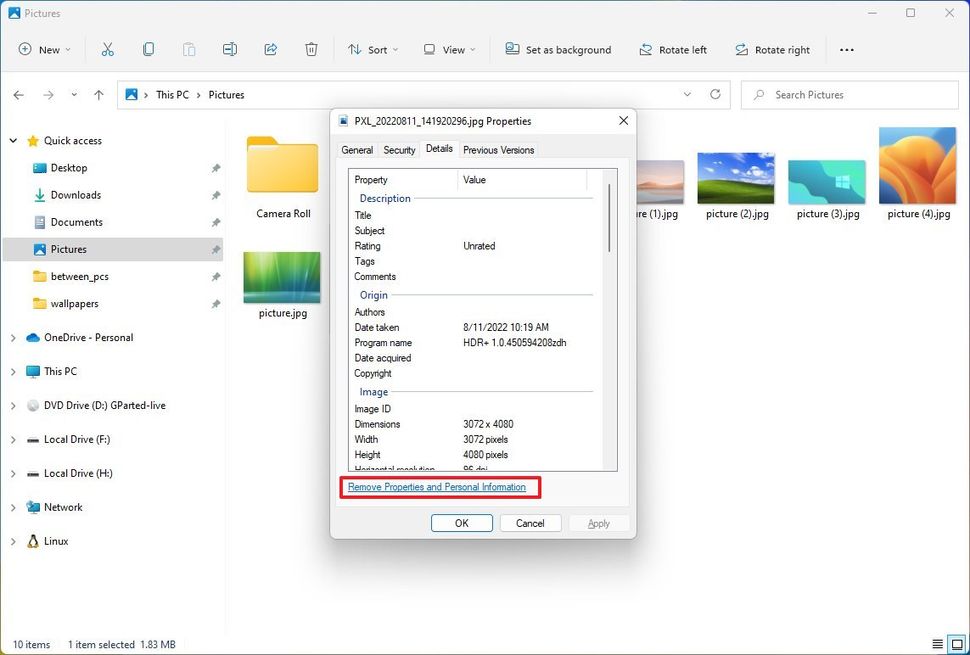Switch to the Security tab
The image size is (970, 655).
(x=399, y=150)
